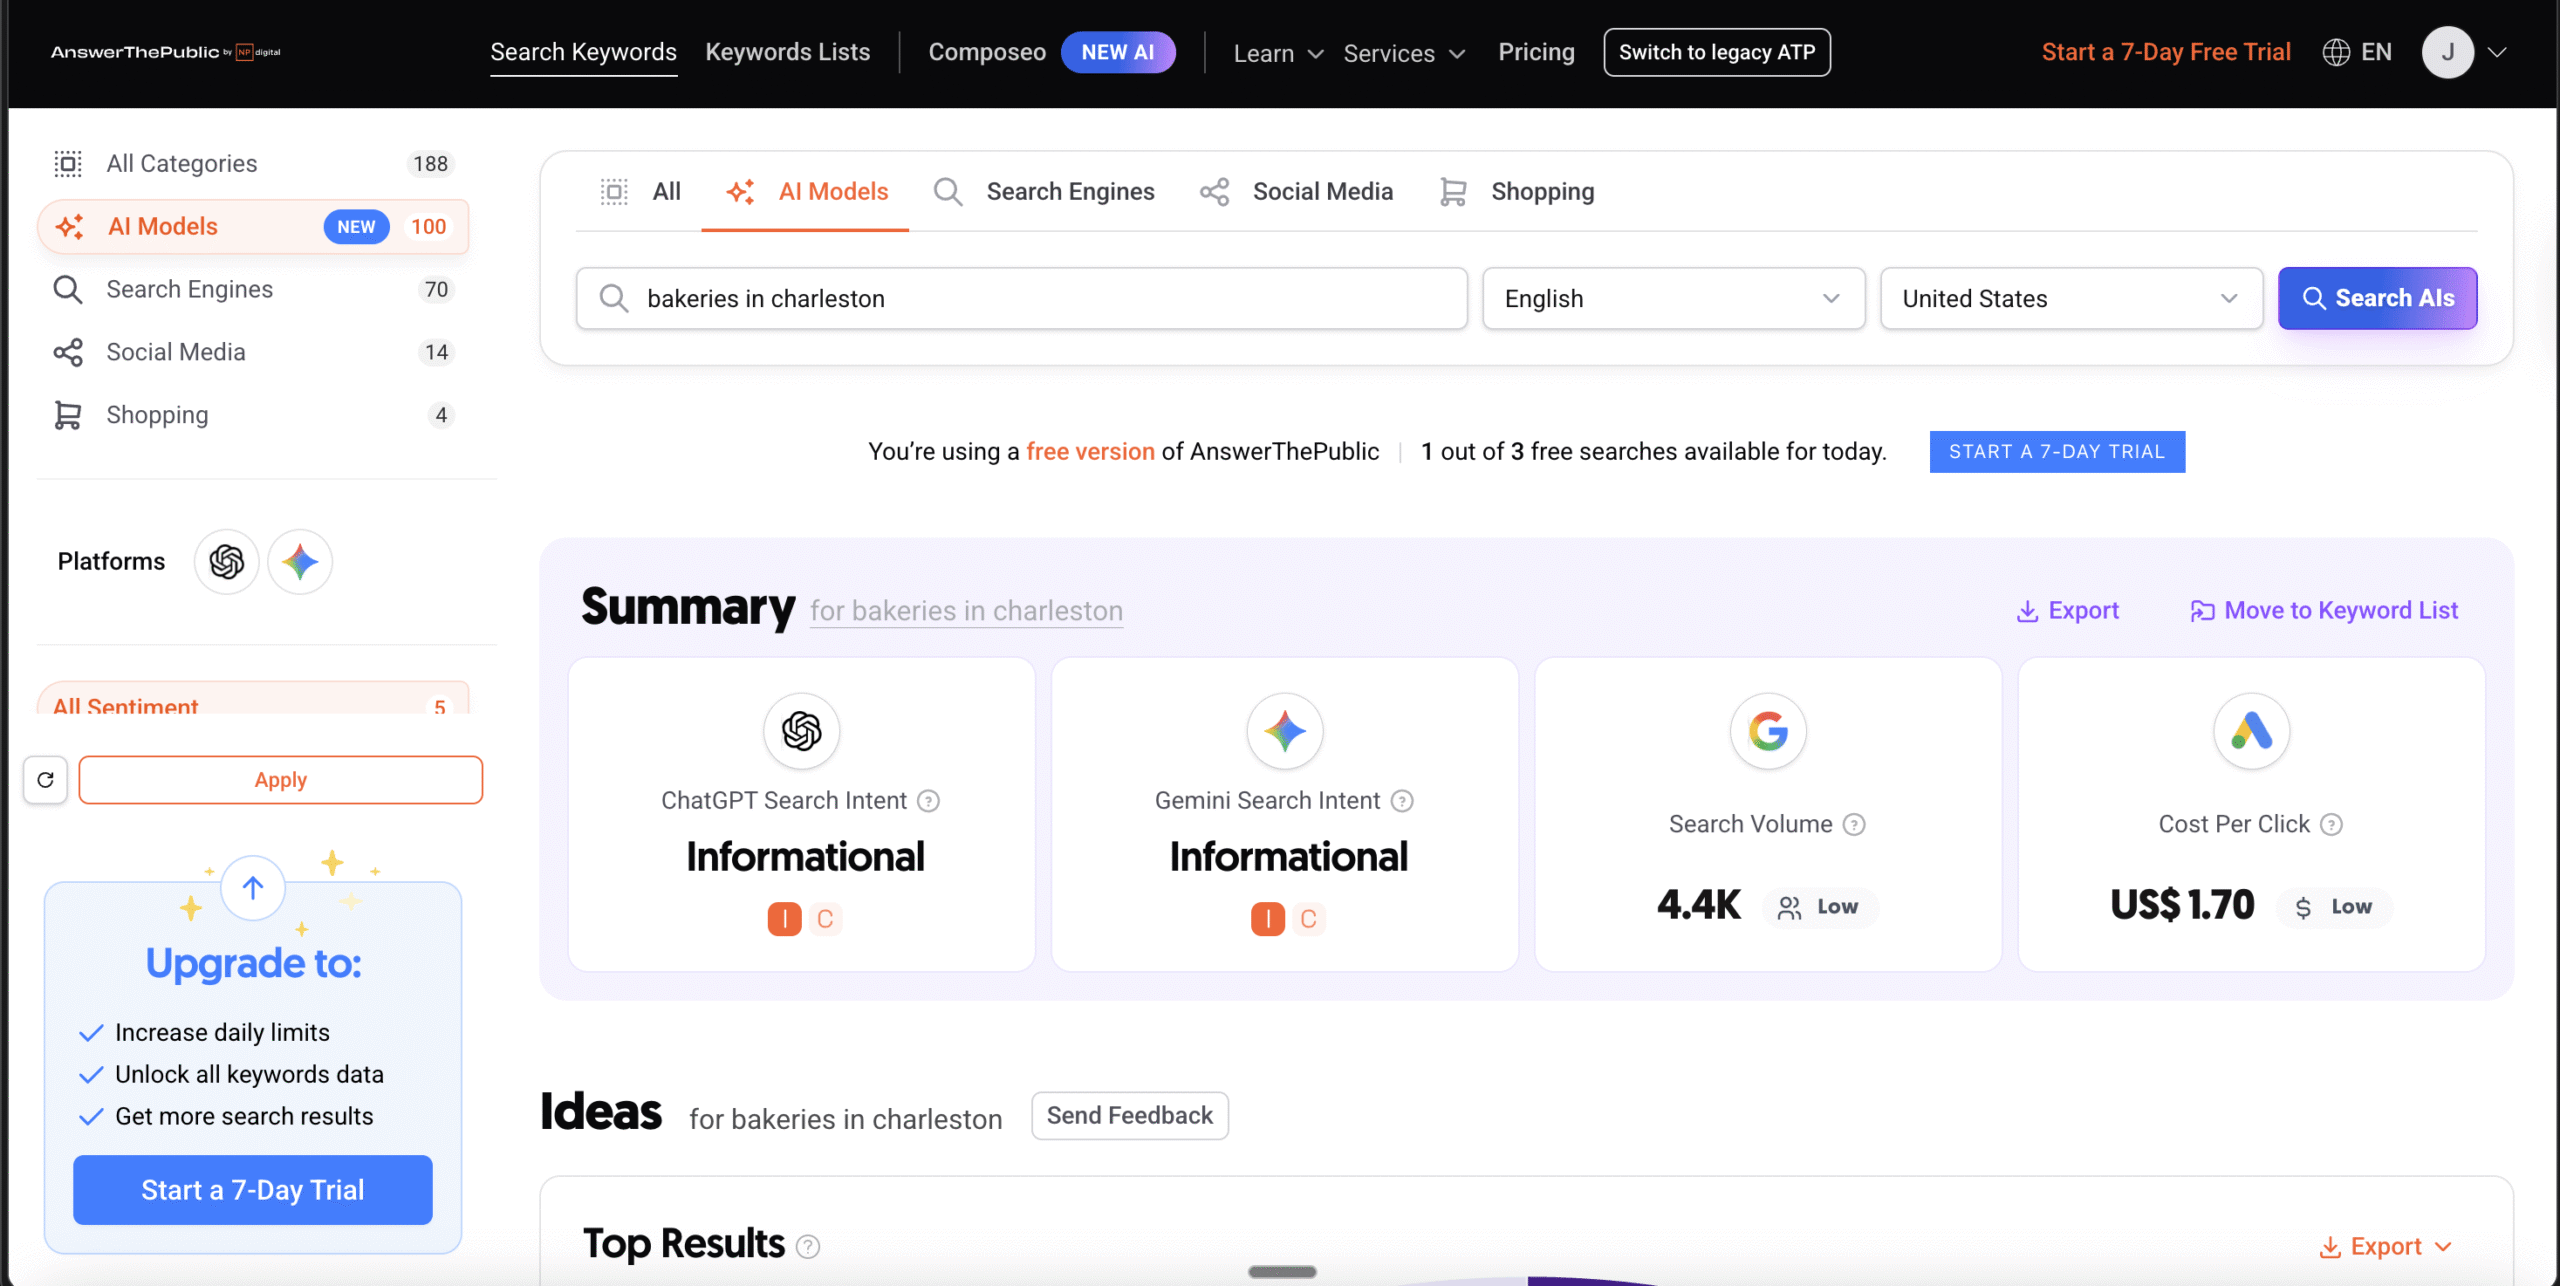Click Start a 7-Day Trial upgrade button

pos(253,1190)
